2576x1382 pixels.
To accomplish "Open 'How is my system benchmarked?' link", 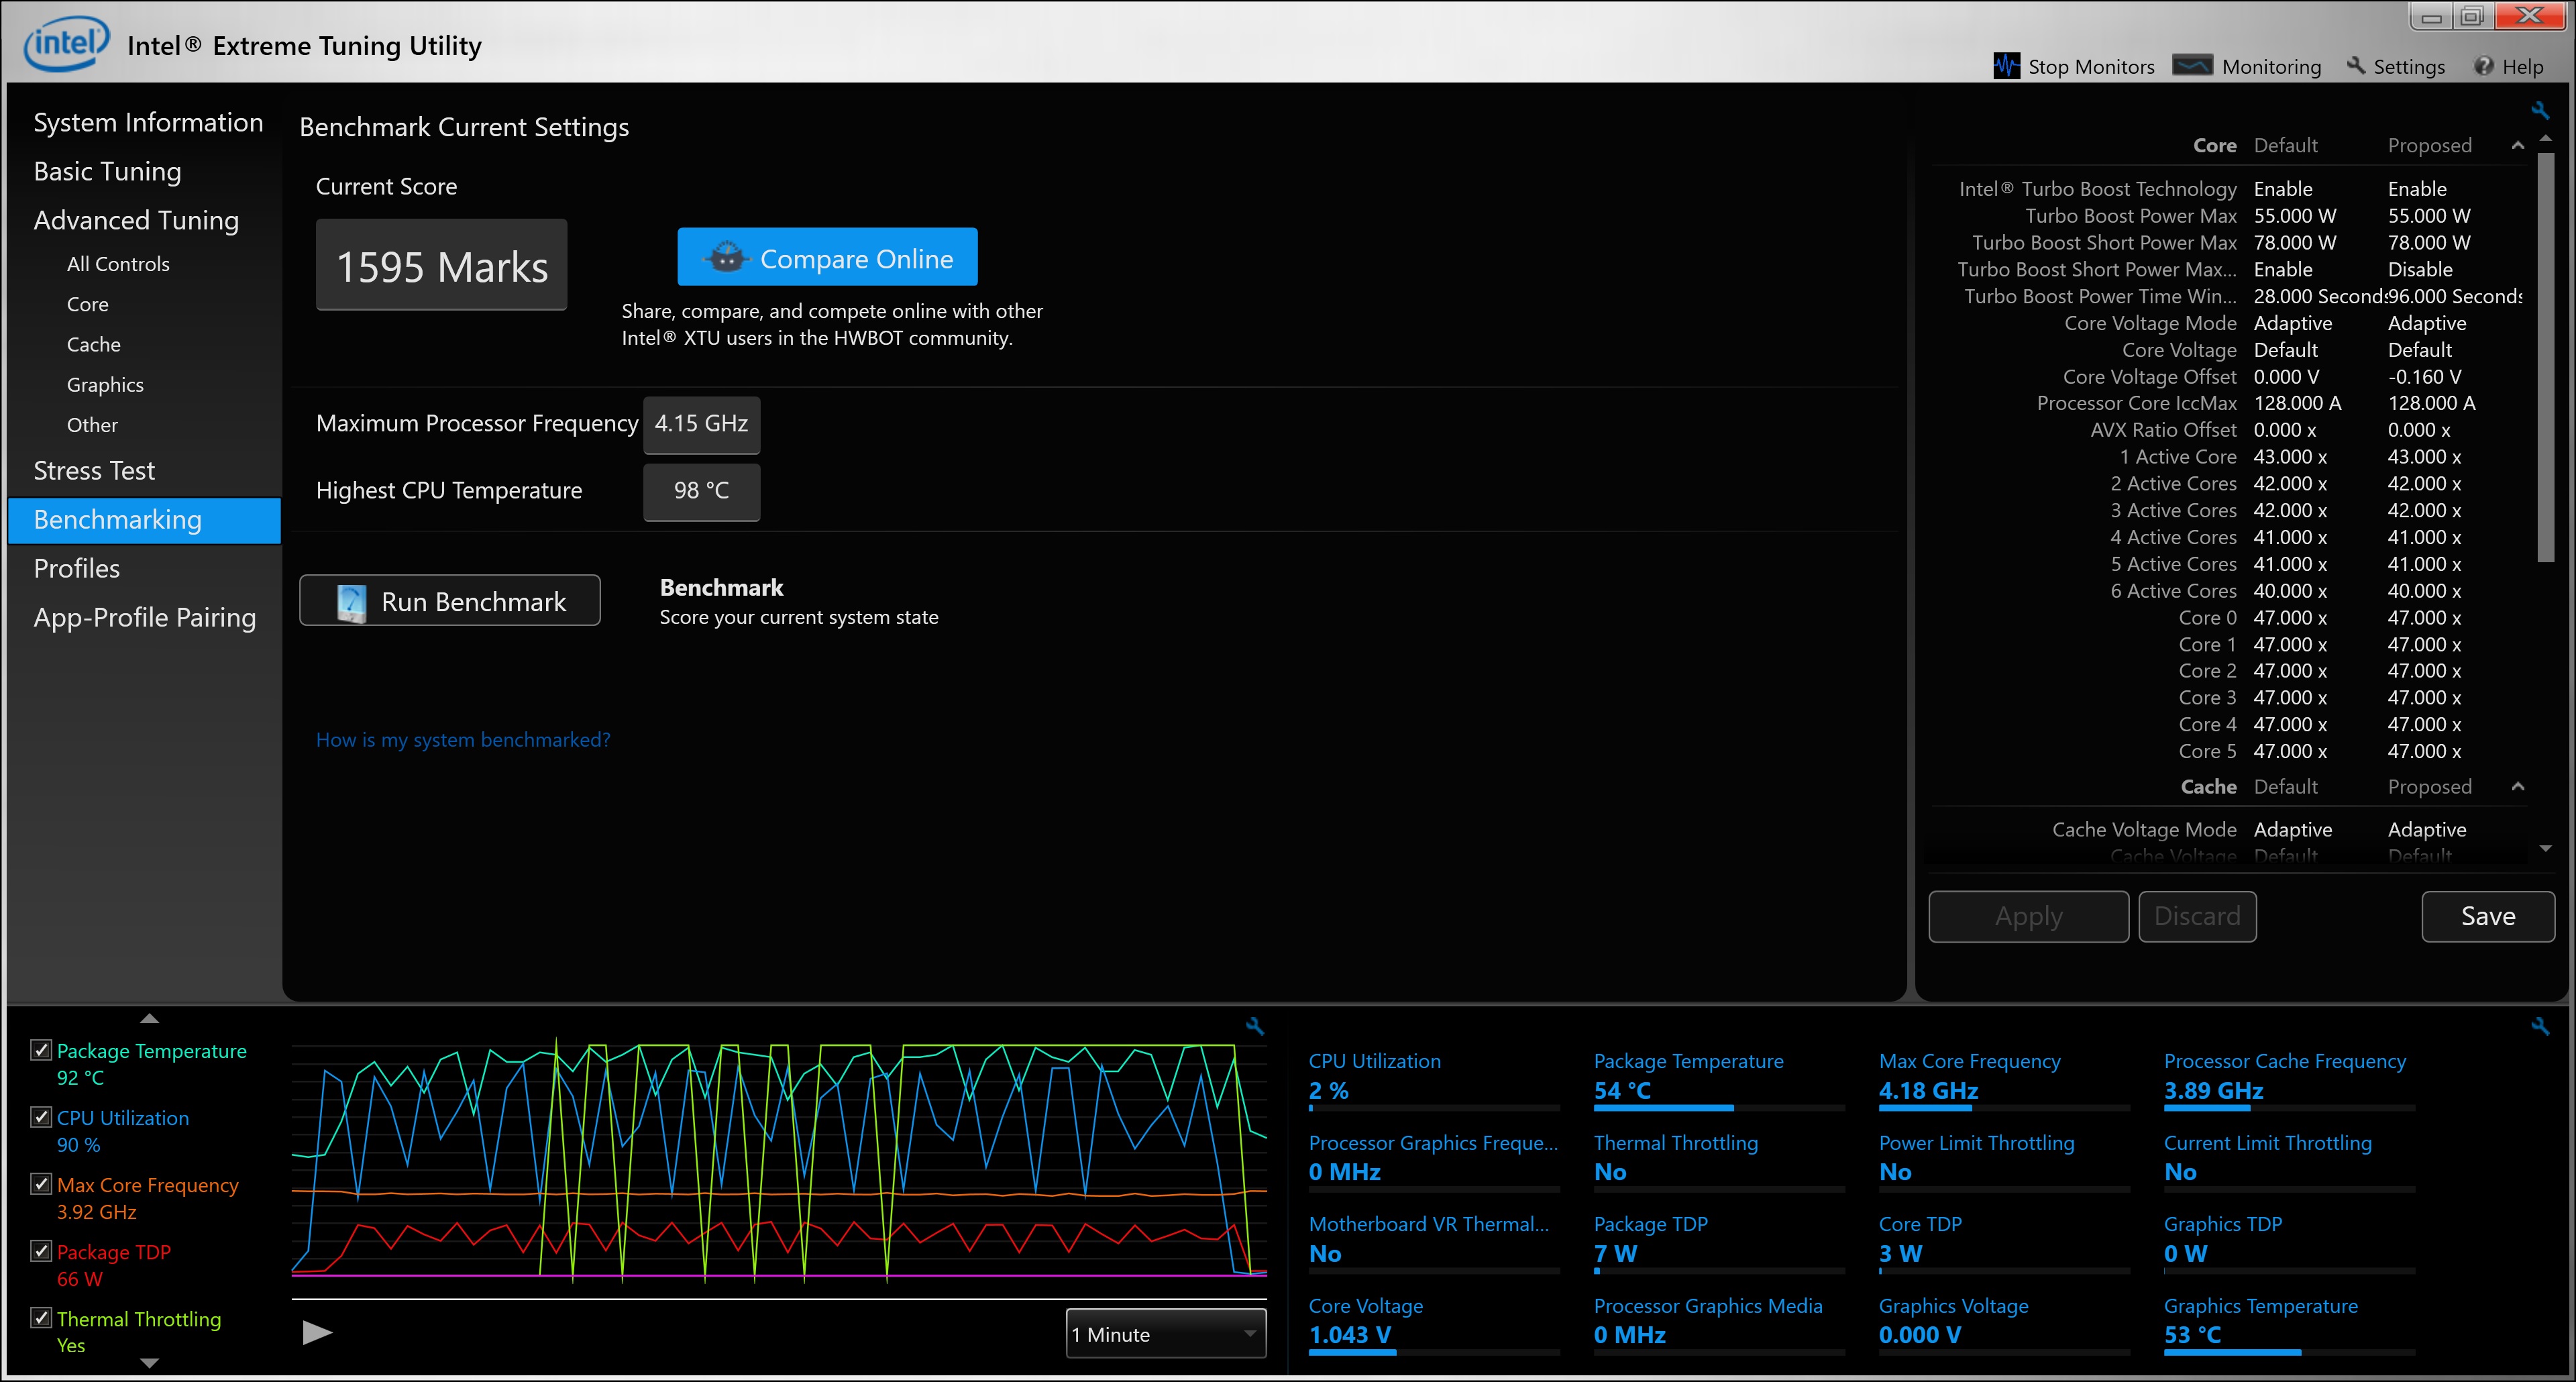I will pyautogui.click(x=463, y=740).
